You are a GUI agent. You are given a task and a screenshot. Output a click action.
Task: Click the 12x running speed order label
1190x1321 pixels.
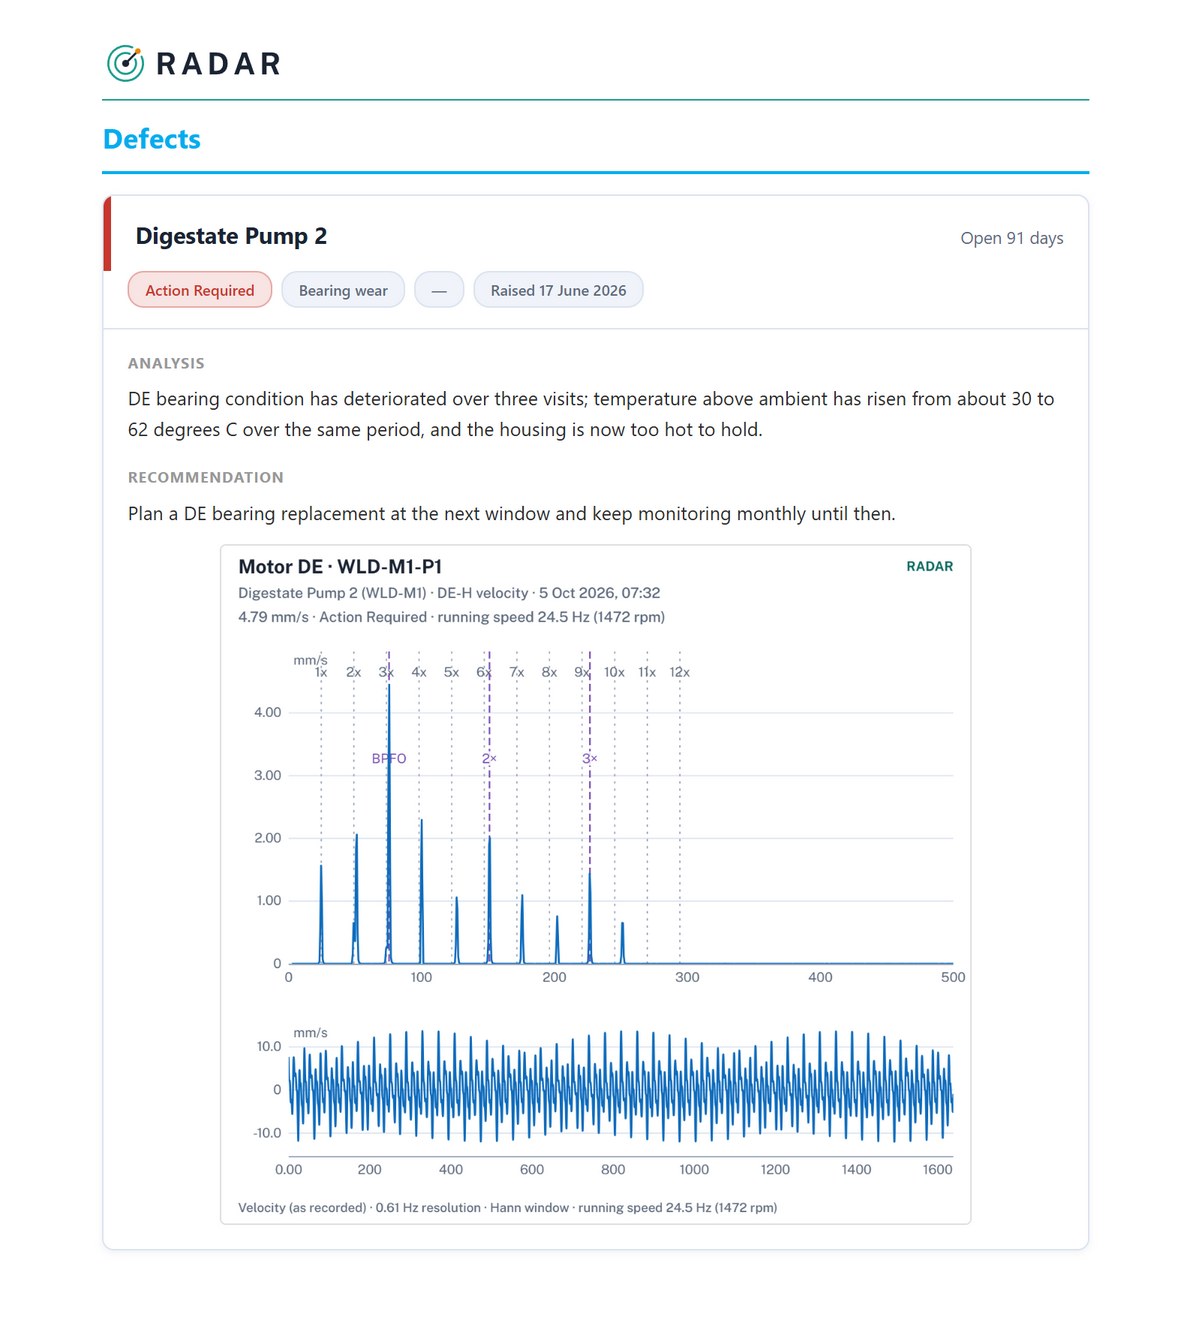[x=680, y=672]
